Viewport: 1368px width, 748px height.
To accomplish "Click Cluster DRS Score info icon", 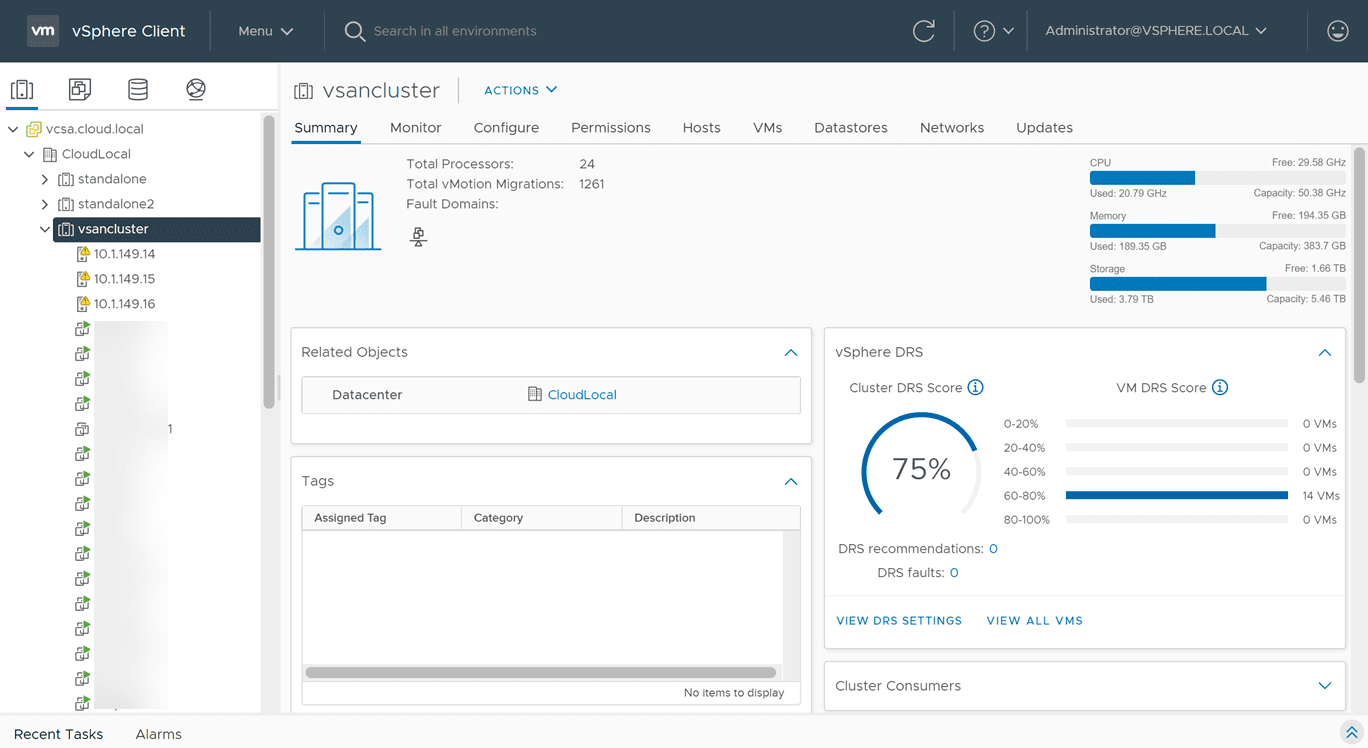I will tap(976, 388).
